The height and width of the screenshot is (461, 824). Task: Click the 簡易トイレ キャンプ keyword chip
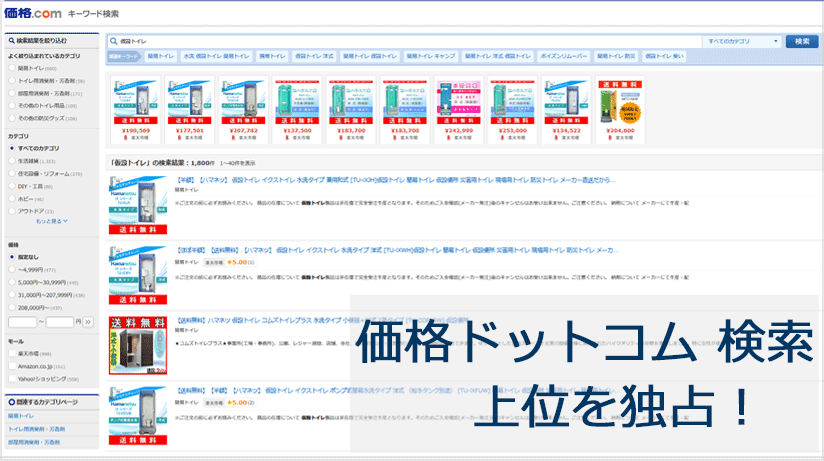click(x=430, y=56)
